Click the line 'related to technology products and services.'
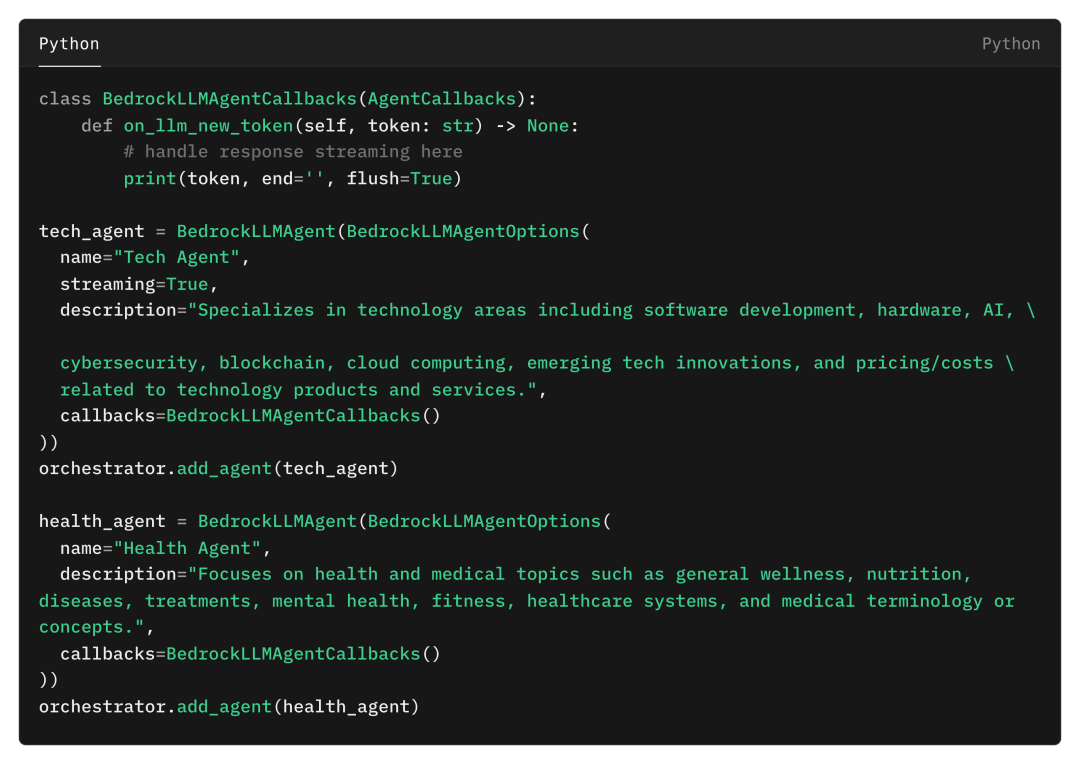The height and width of the screenshot is (764, 1080). [303, 390]
